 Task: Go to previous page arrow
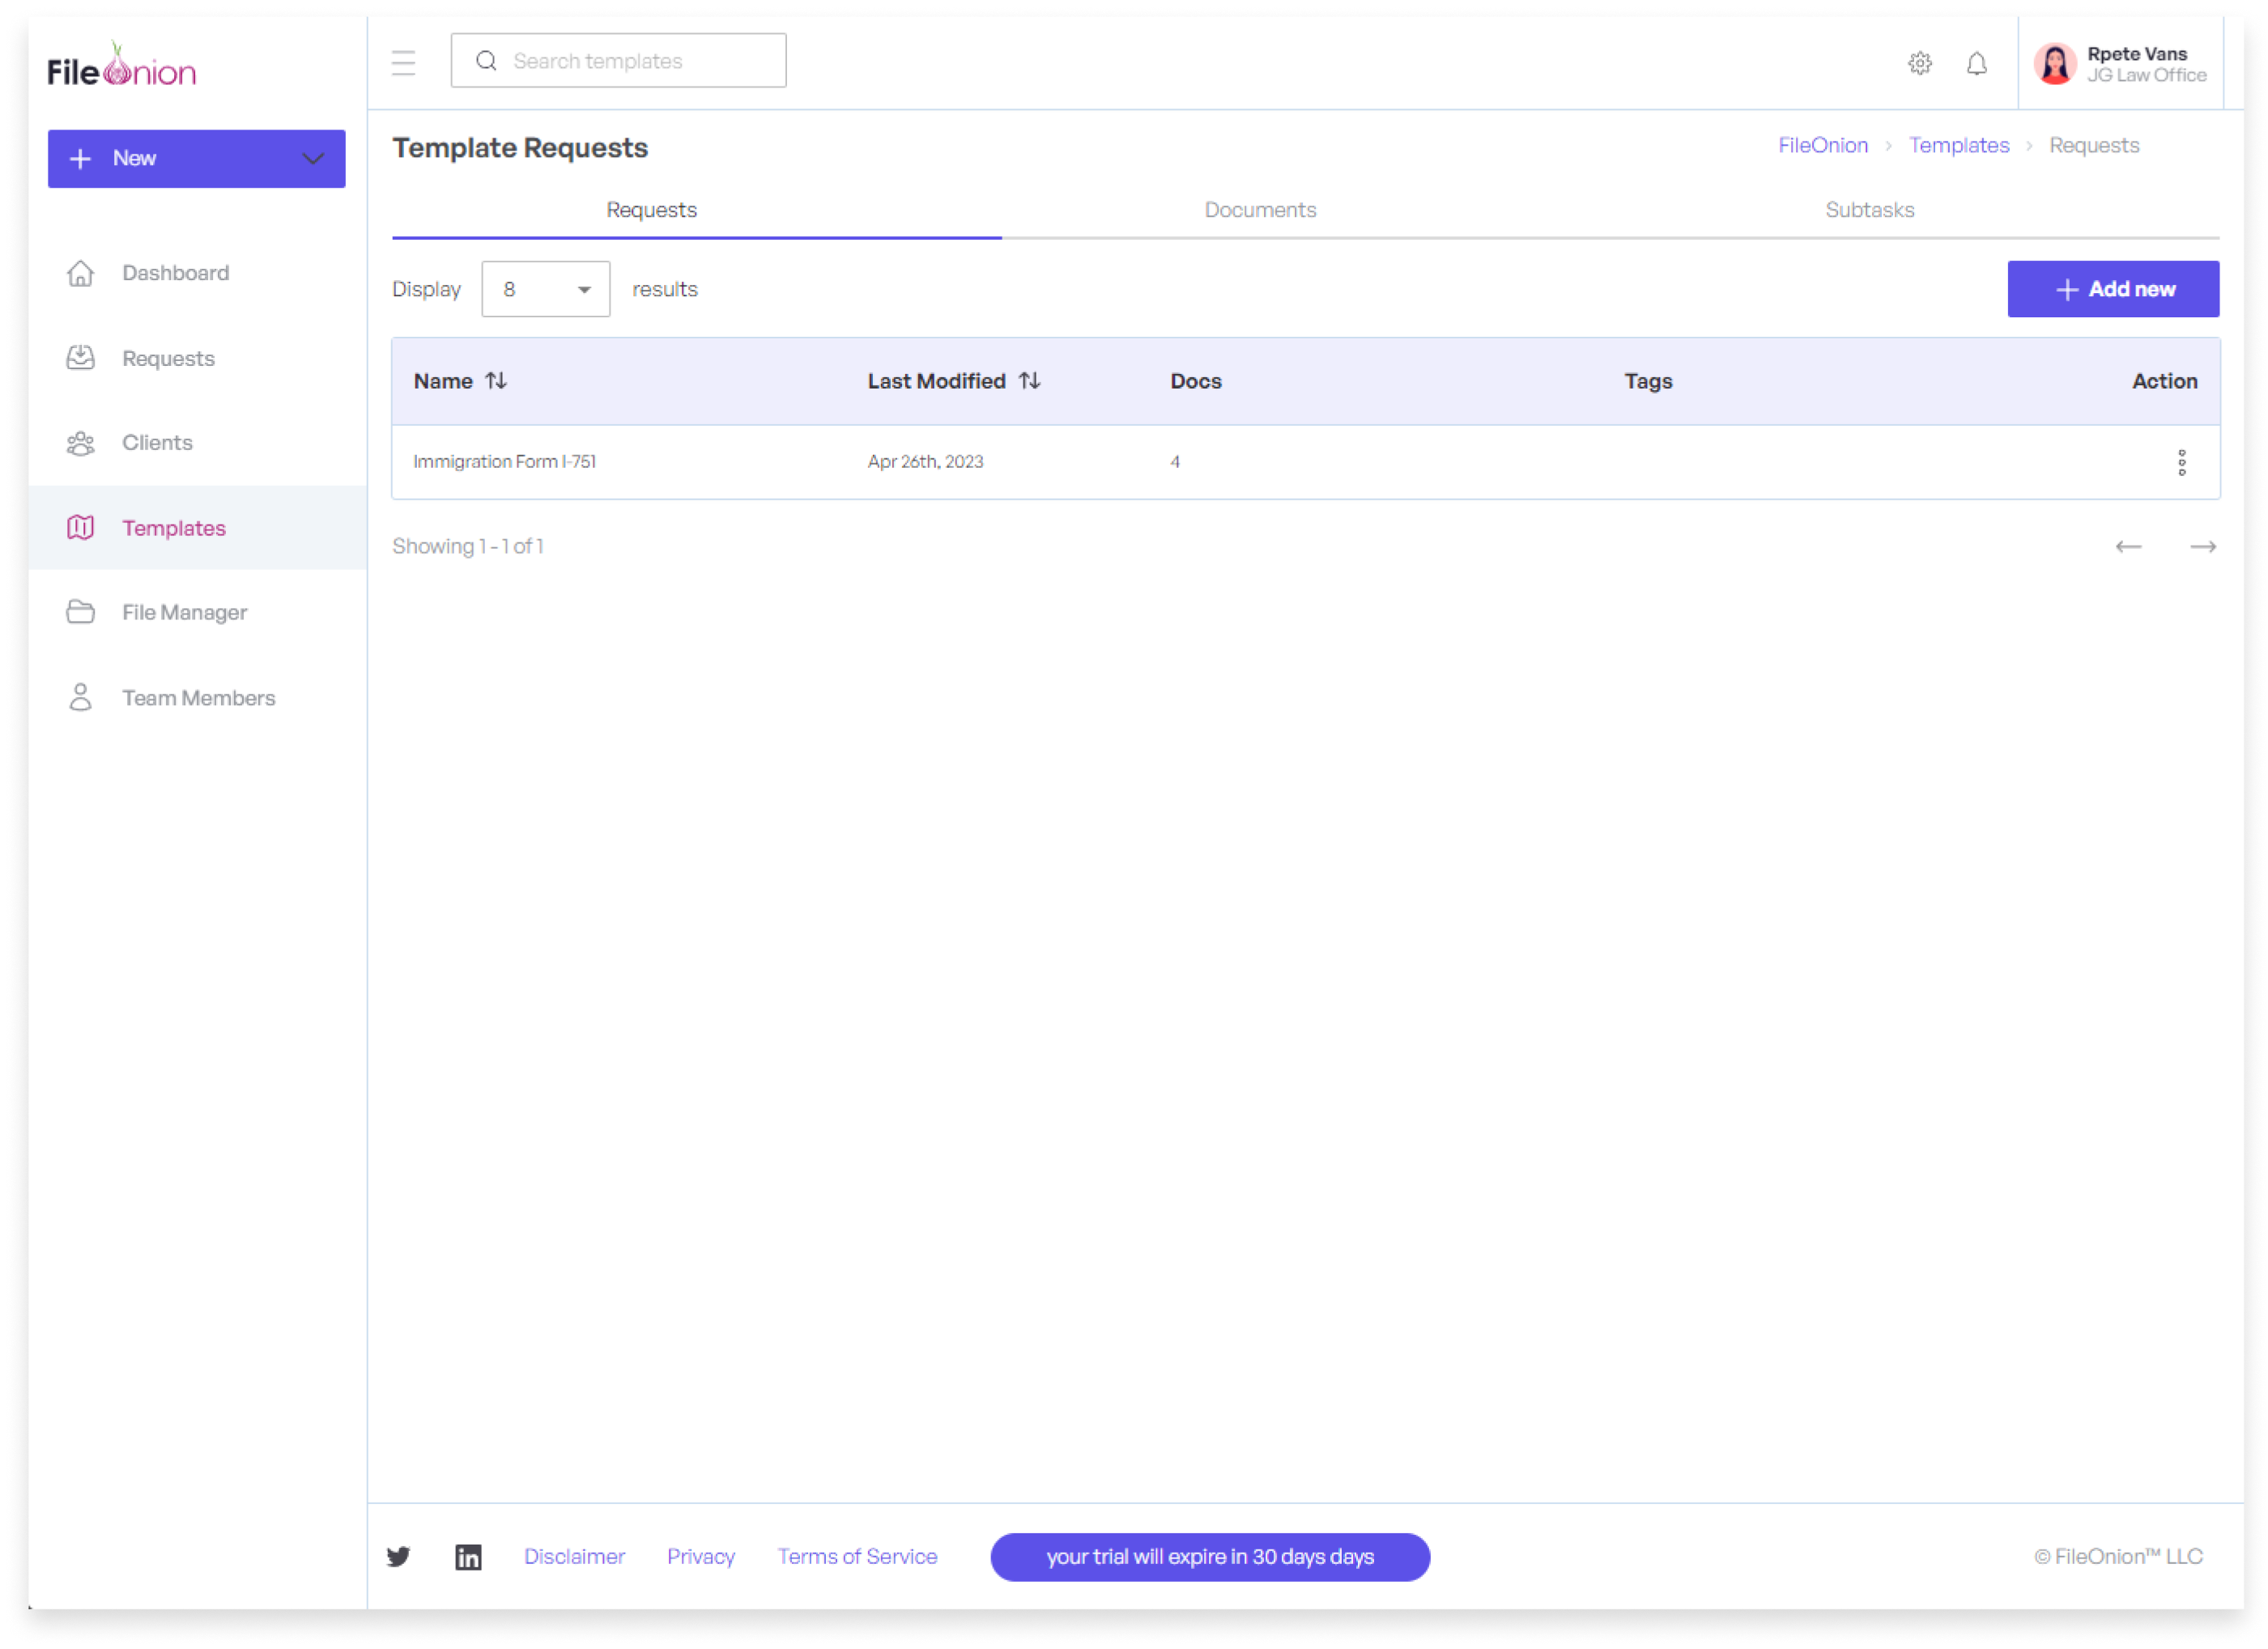[2128, 546]
